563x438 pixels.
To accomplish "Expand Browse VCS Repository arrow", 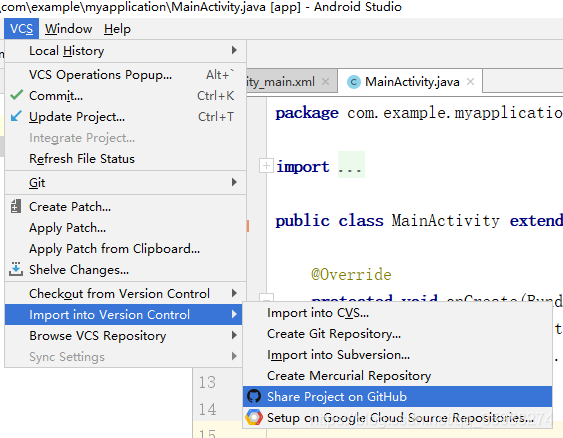I will click(234, 335).
